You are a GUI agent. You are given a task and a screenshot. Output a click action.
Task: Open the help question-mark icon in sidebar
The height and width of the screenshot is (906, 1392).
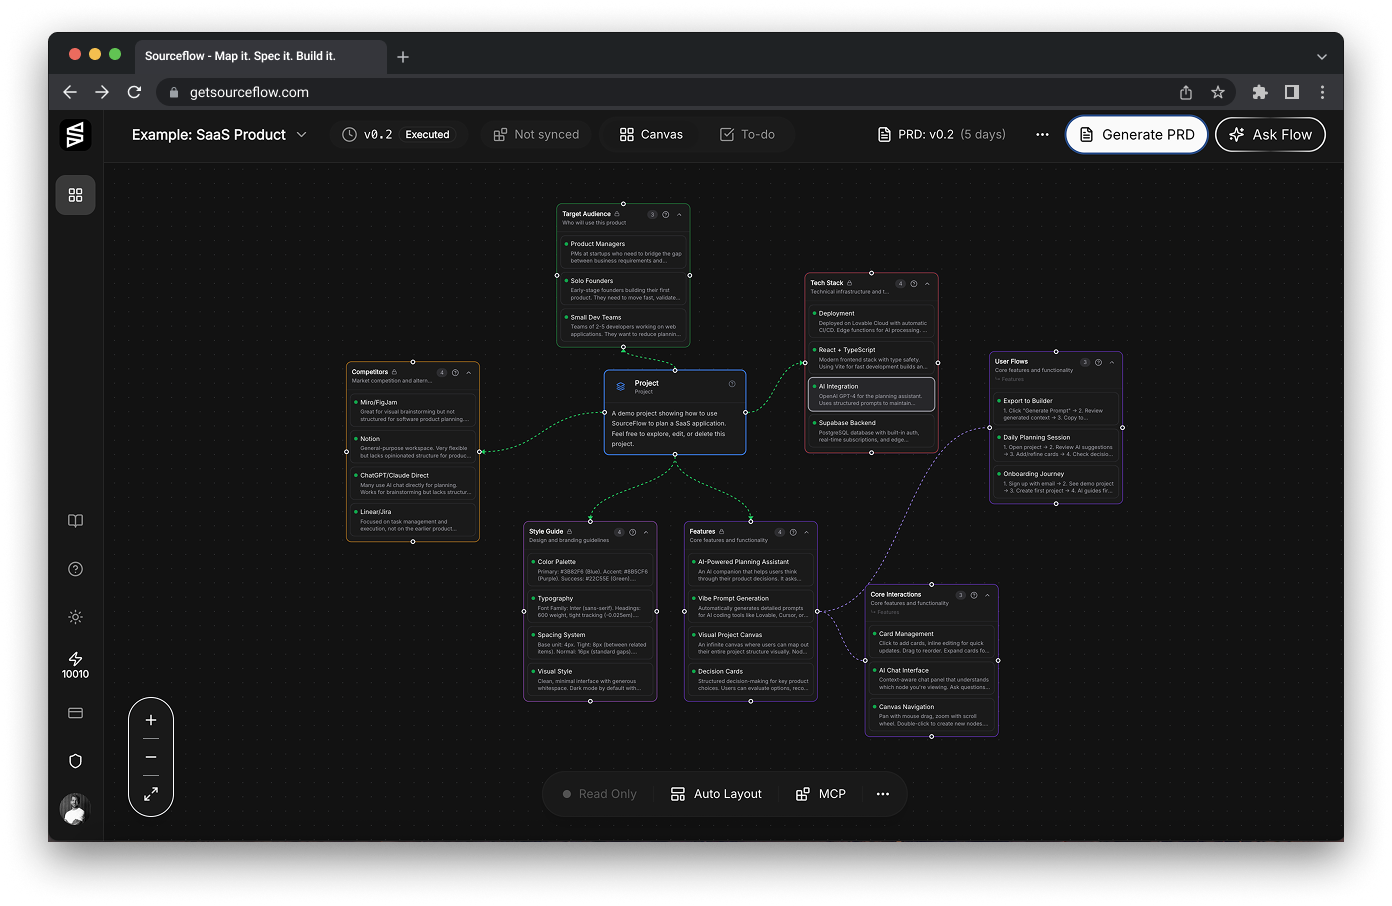(x=75, y=569)
